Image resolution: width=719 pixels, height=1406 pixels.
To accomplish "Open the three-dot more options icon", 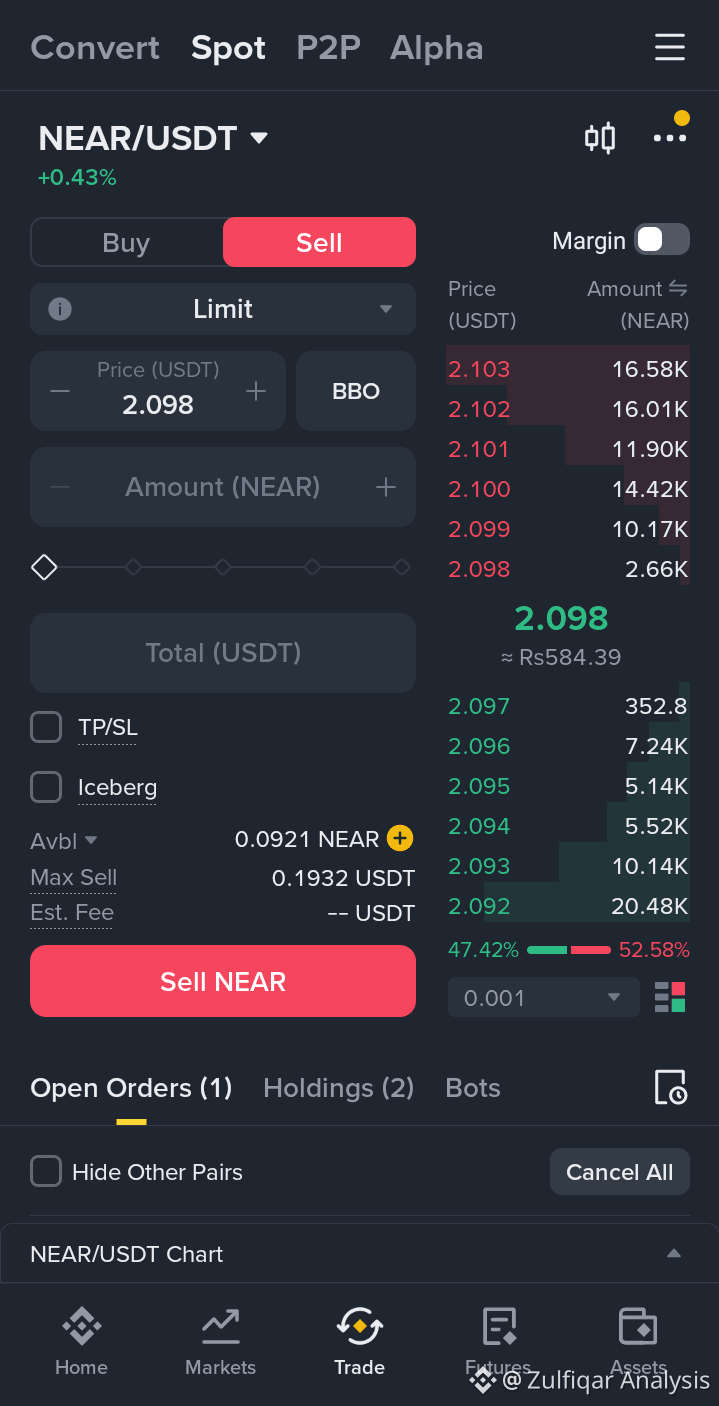I will pyautogui.click(x=670, y=138).
